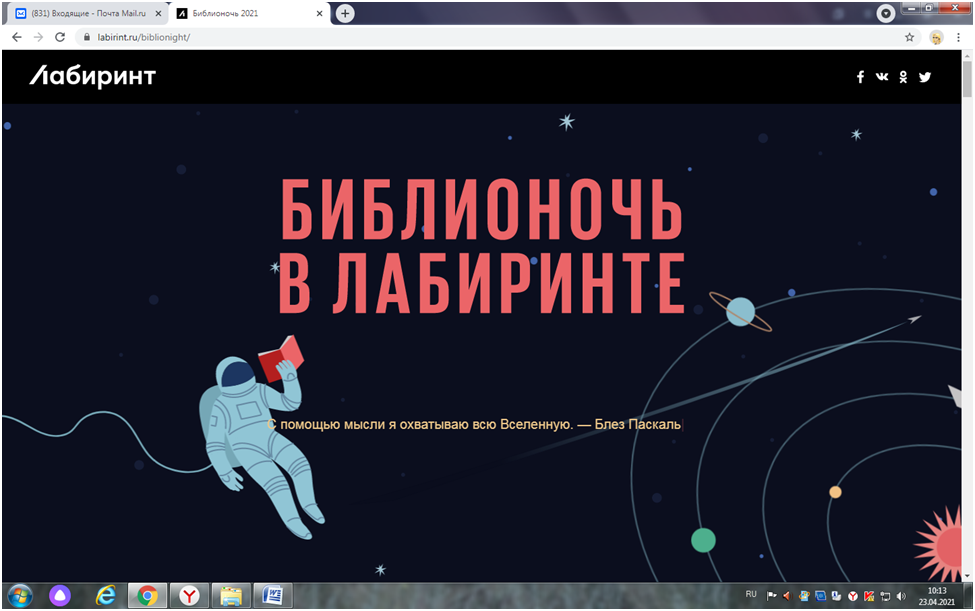Image resolution: width=975 pixels, height=611 pixels.
Task: Open the Chrome profile avatar
Action: (936, 37)
